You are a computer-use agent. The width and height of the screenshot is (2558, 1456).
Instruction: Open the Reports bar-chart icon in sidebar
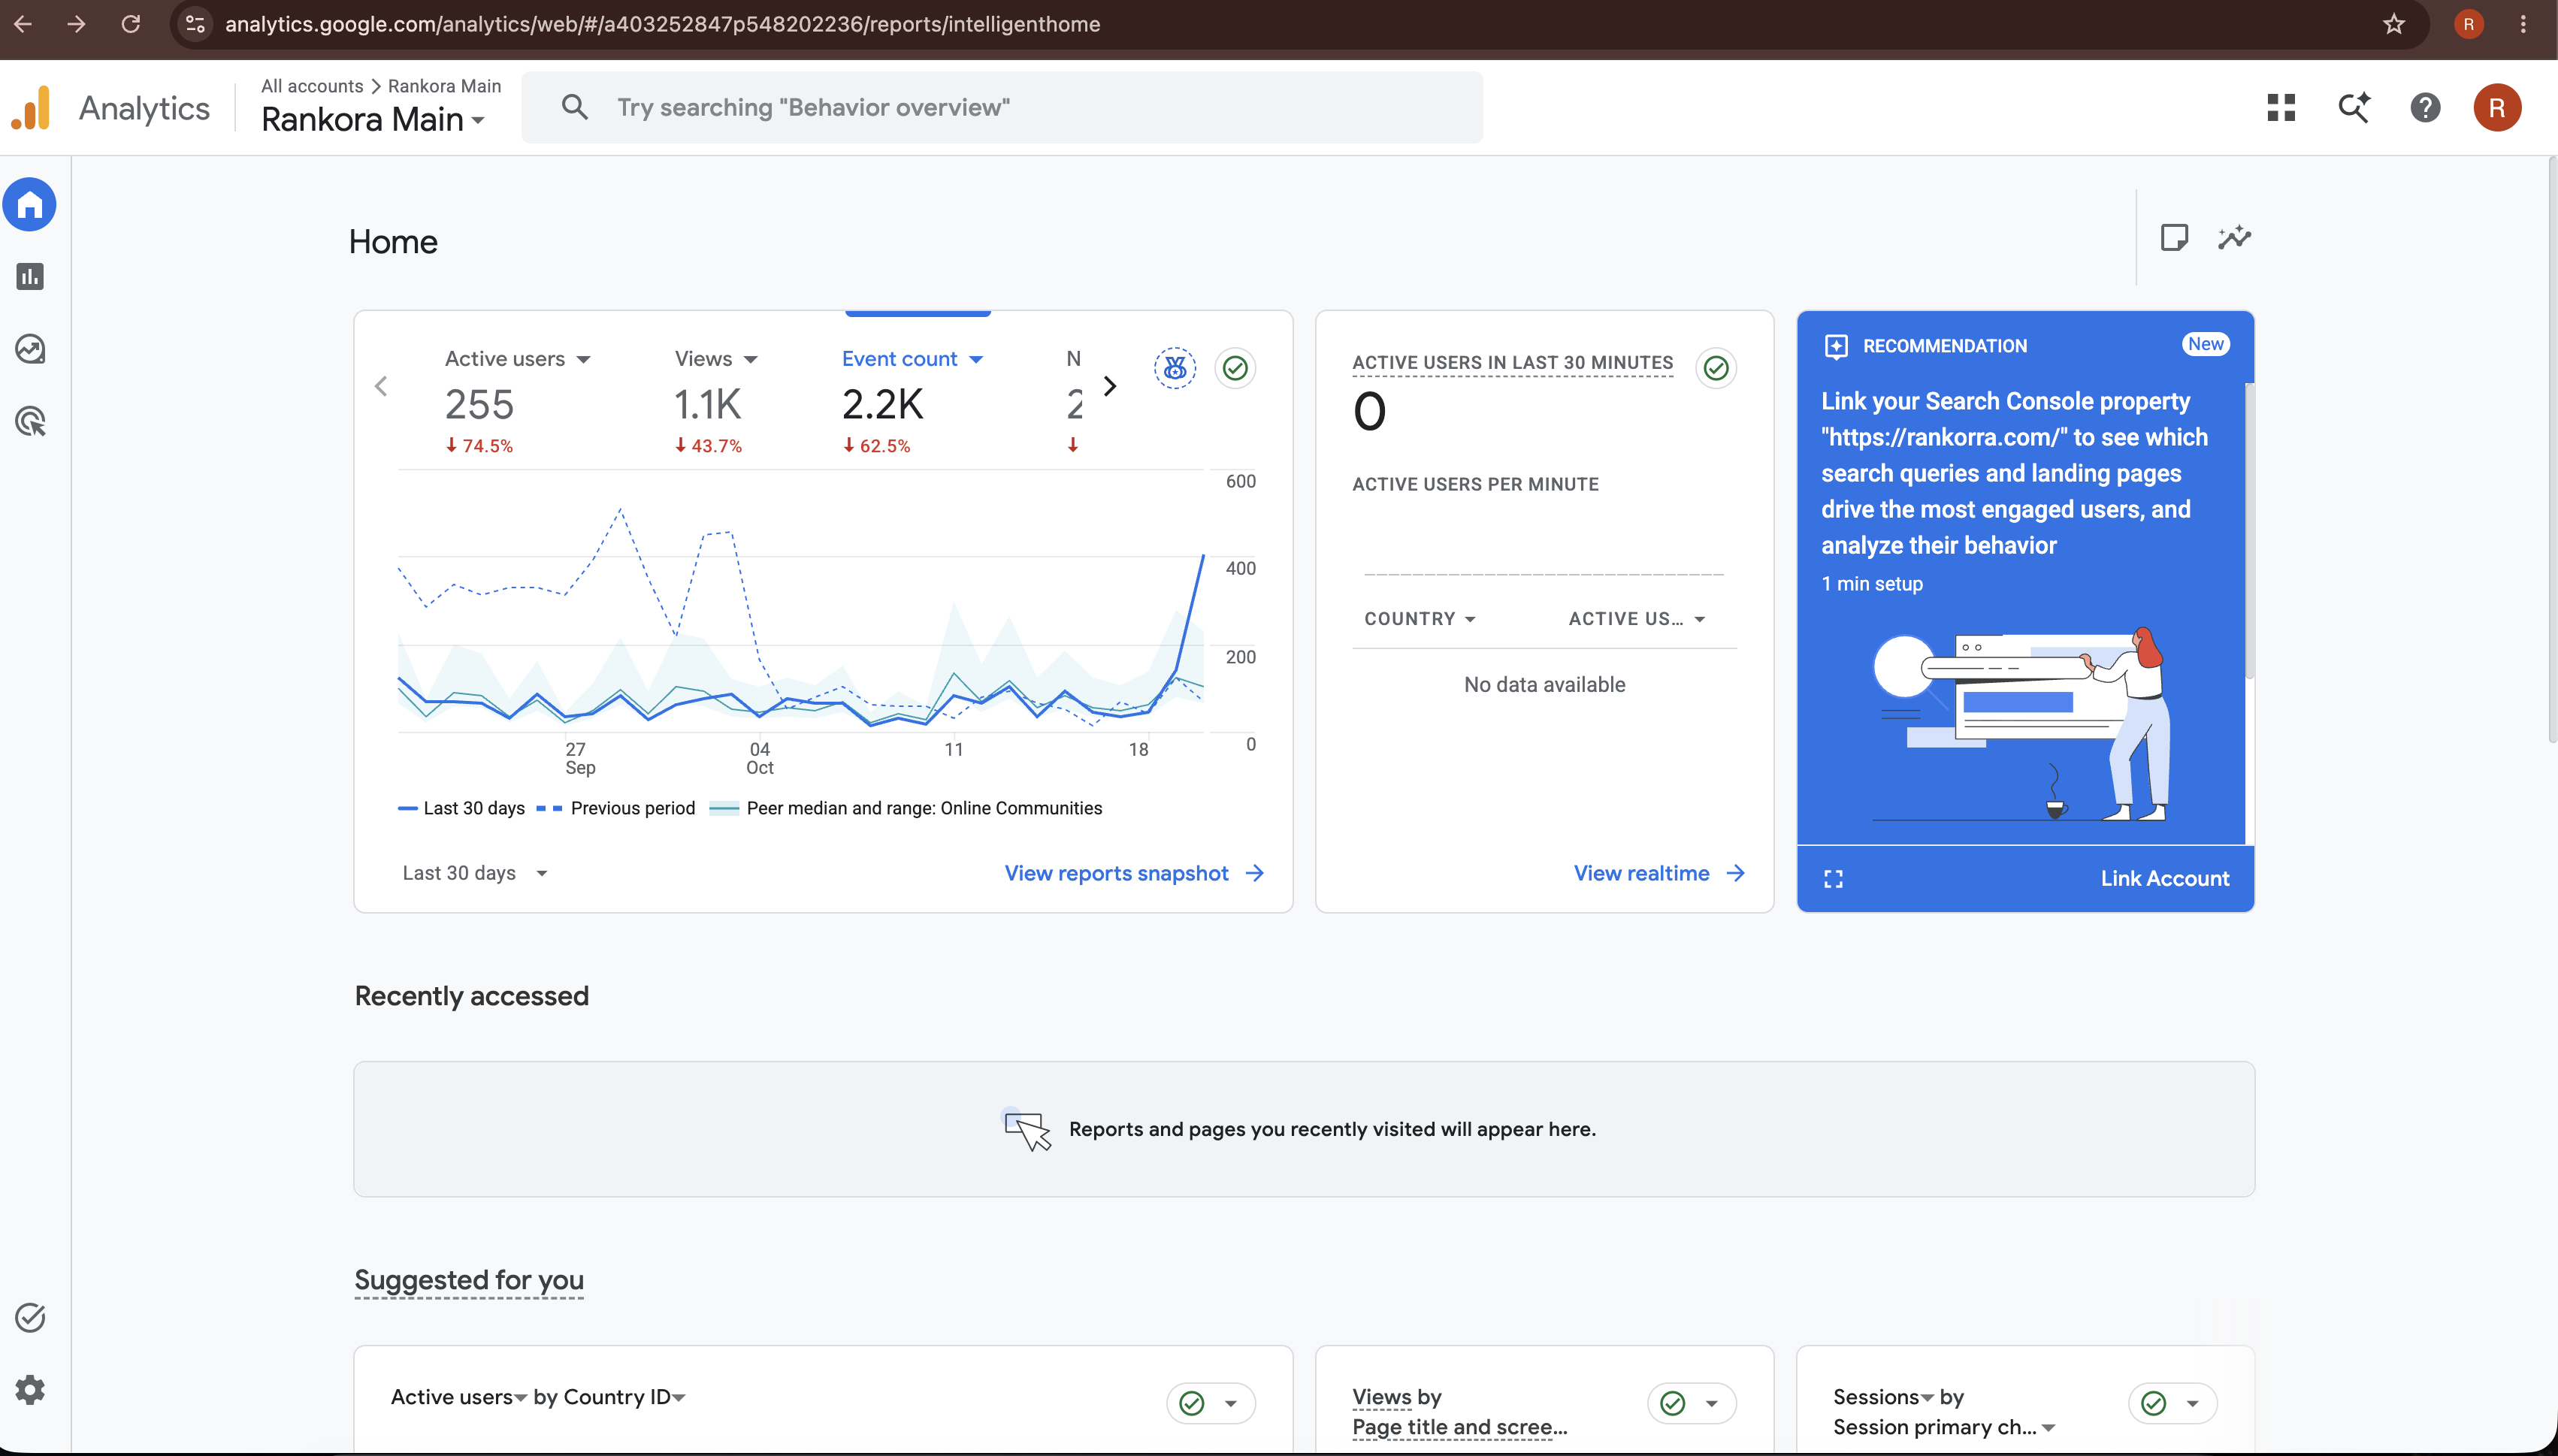[30, 277]
